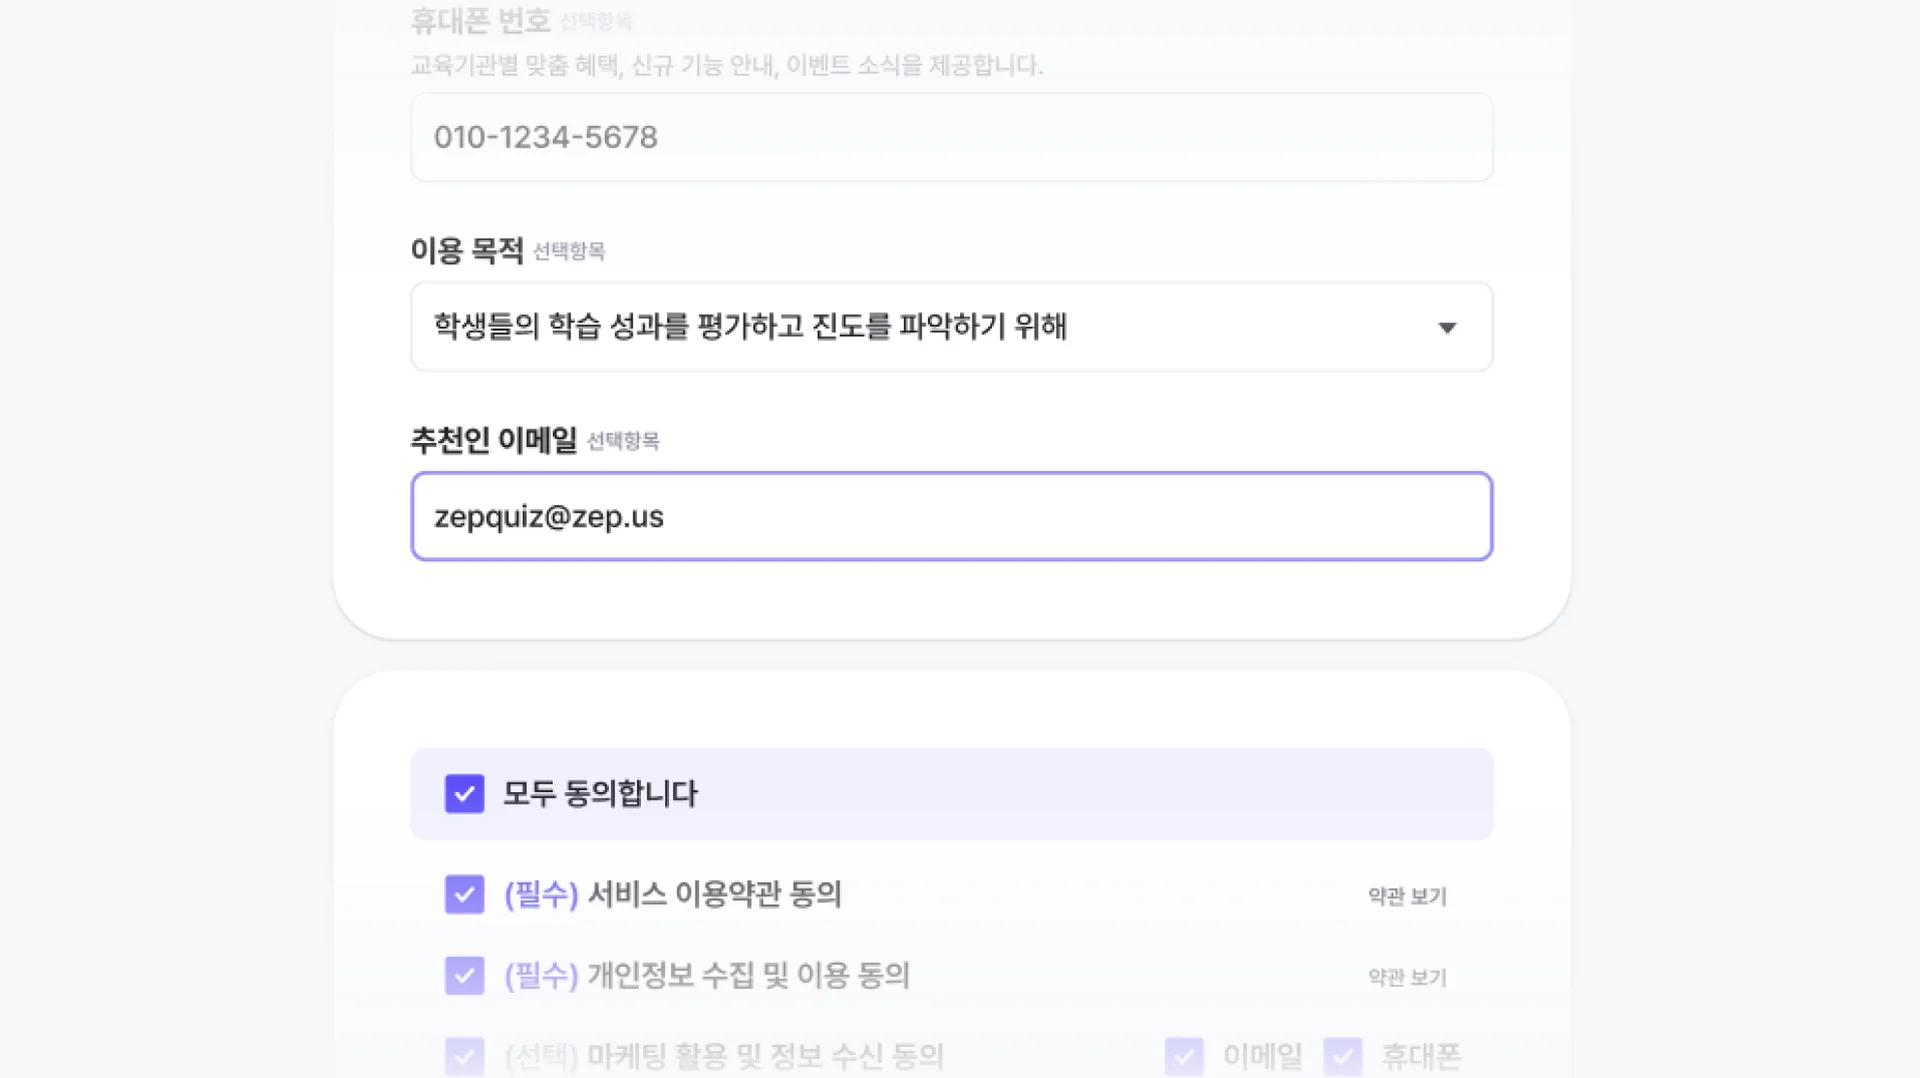Screen dimensions: 1920x1078
Task: Click the 선택항목 tag beside 휴대폰 번호
Action: [x=596, y=20]
